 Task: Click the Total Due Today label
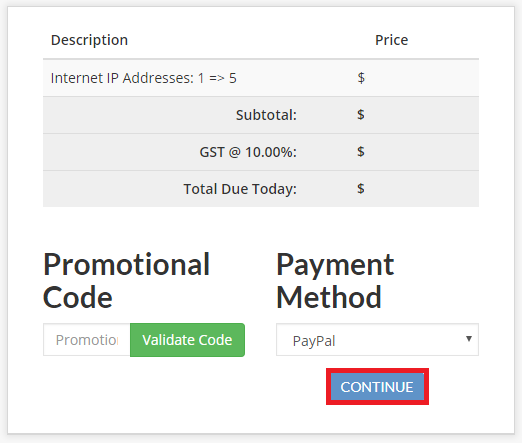pos(240,189)
